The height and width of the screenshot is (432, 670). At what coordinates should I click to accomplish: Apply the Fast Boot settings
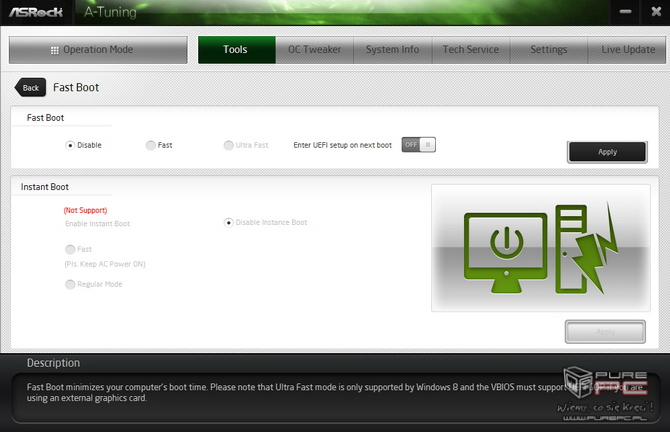tap(607, 152)
